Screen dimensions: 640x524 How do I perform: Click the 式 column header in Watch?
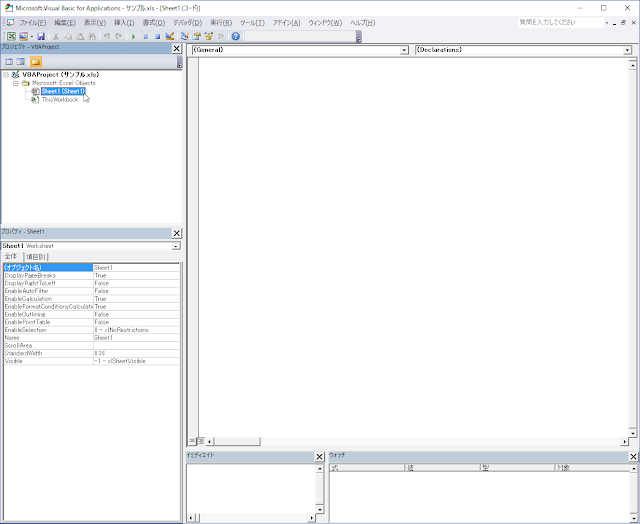pyautogui.click(x=367, y=468)
